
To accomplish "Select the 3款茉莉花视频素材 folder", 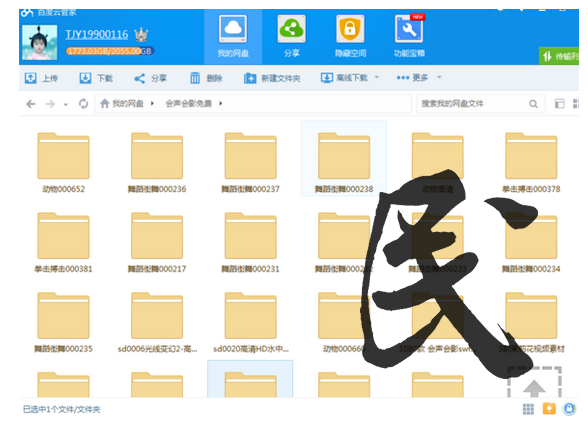I will [x=531, y=322].
